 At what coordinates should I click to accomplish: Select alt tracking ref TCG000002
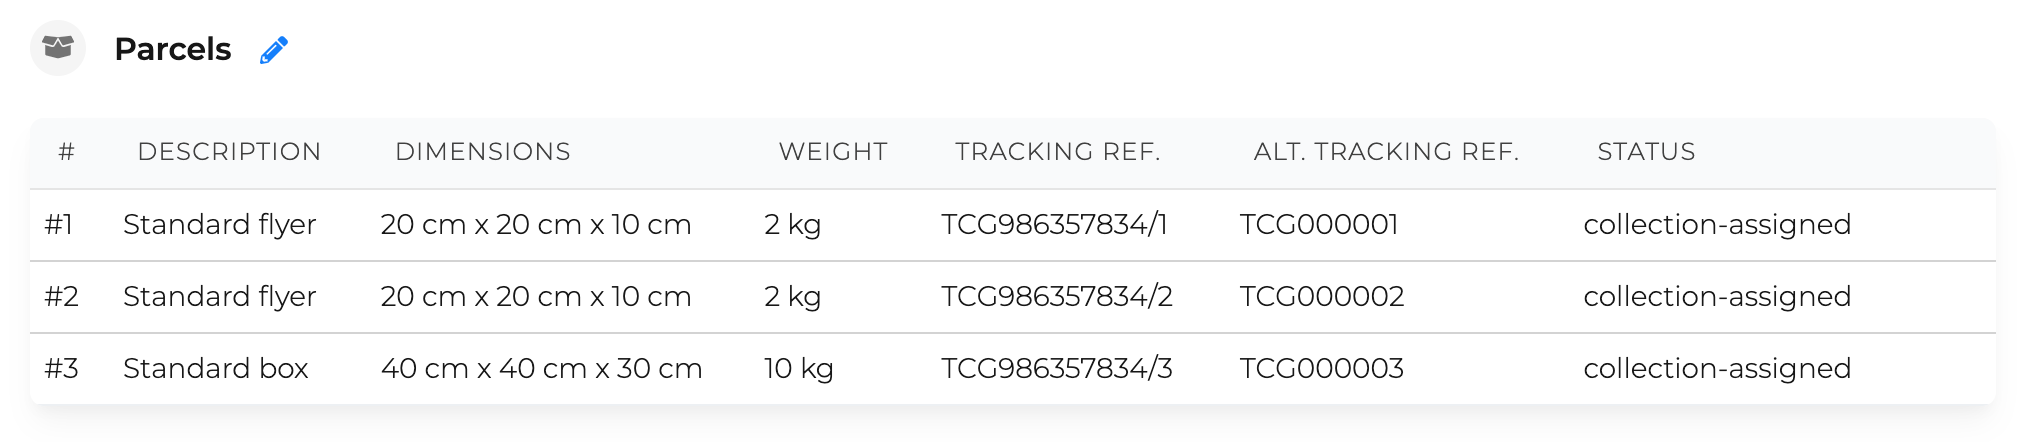[x=1322, y=296]
